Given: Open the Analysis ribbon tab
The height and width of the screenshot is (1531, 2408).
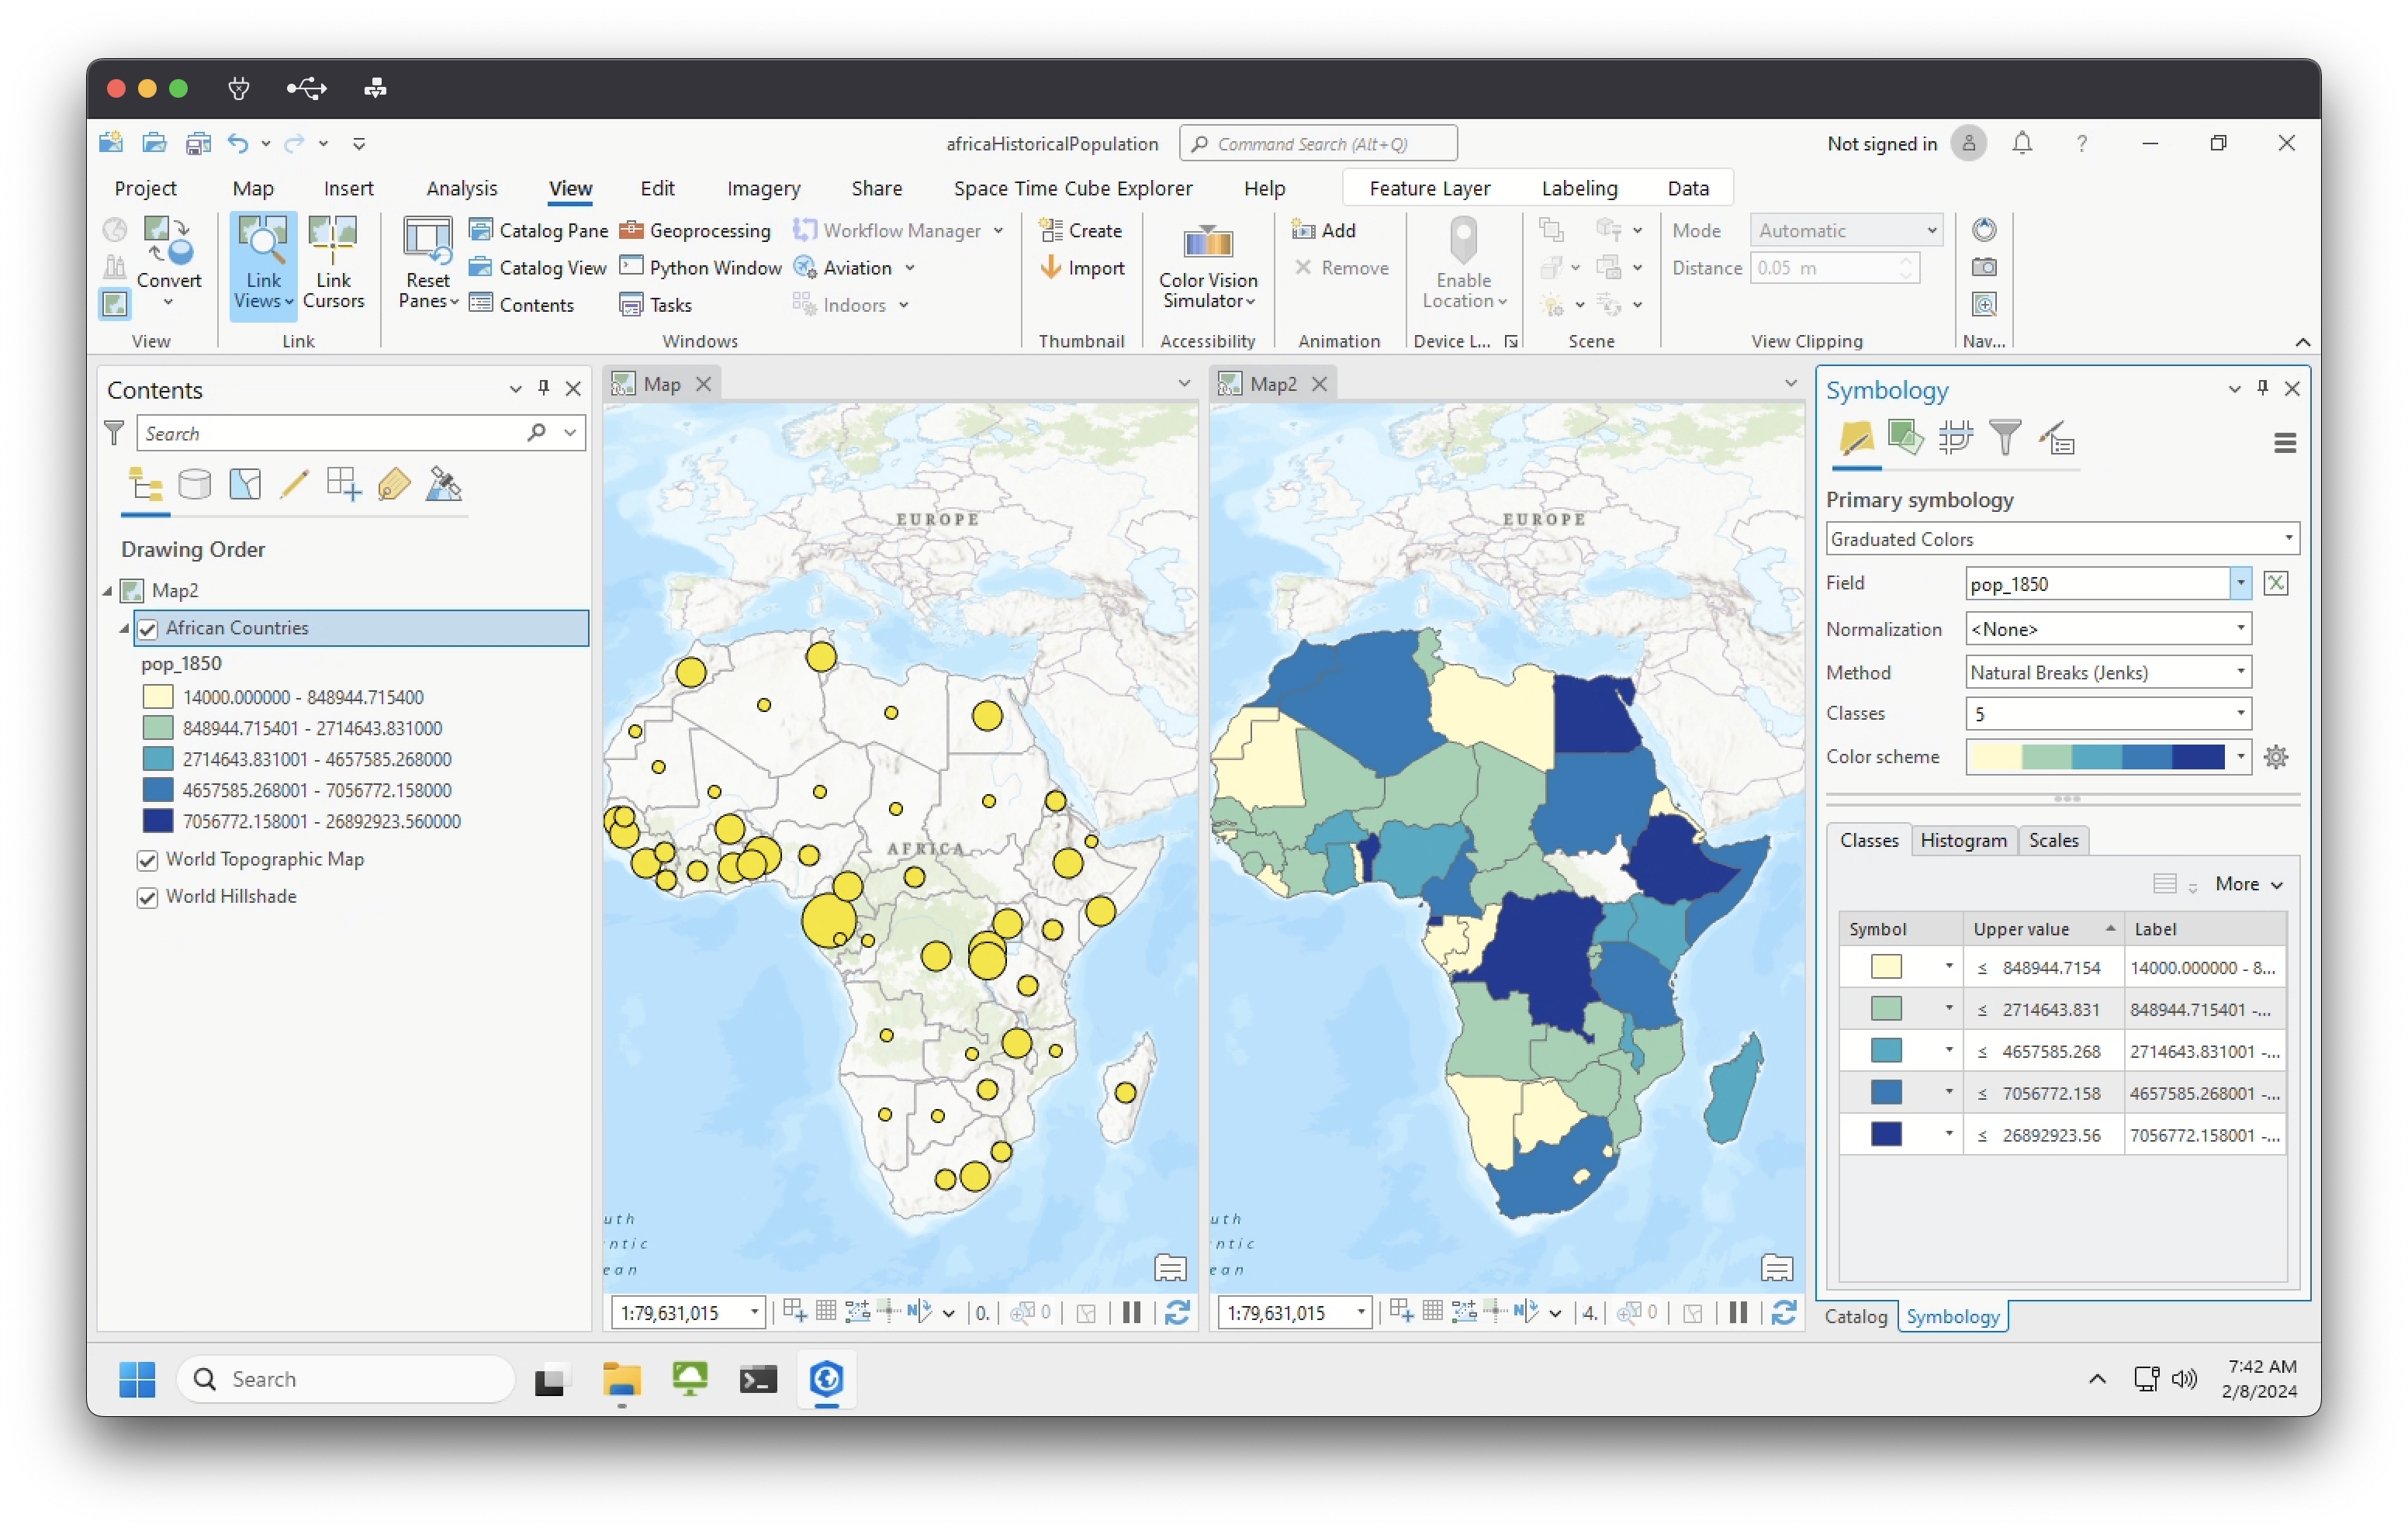Looking at the screenshot, I should coord(461,188).
